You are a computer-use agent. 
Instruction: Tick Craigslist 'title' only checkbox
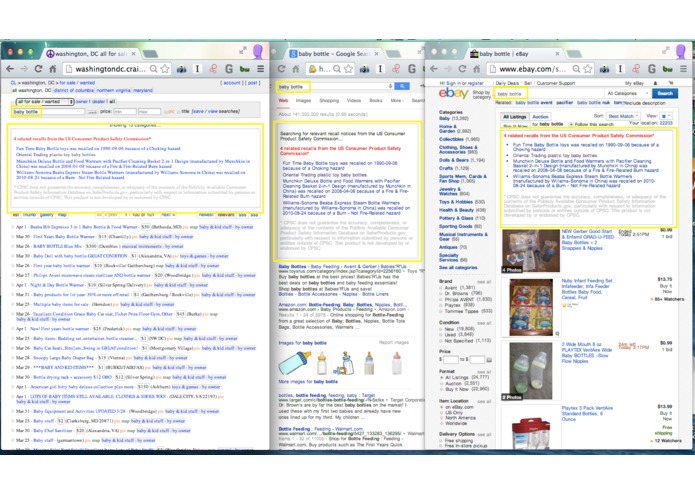coord(179,112)
